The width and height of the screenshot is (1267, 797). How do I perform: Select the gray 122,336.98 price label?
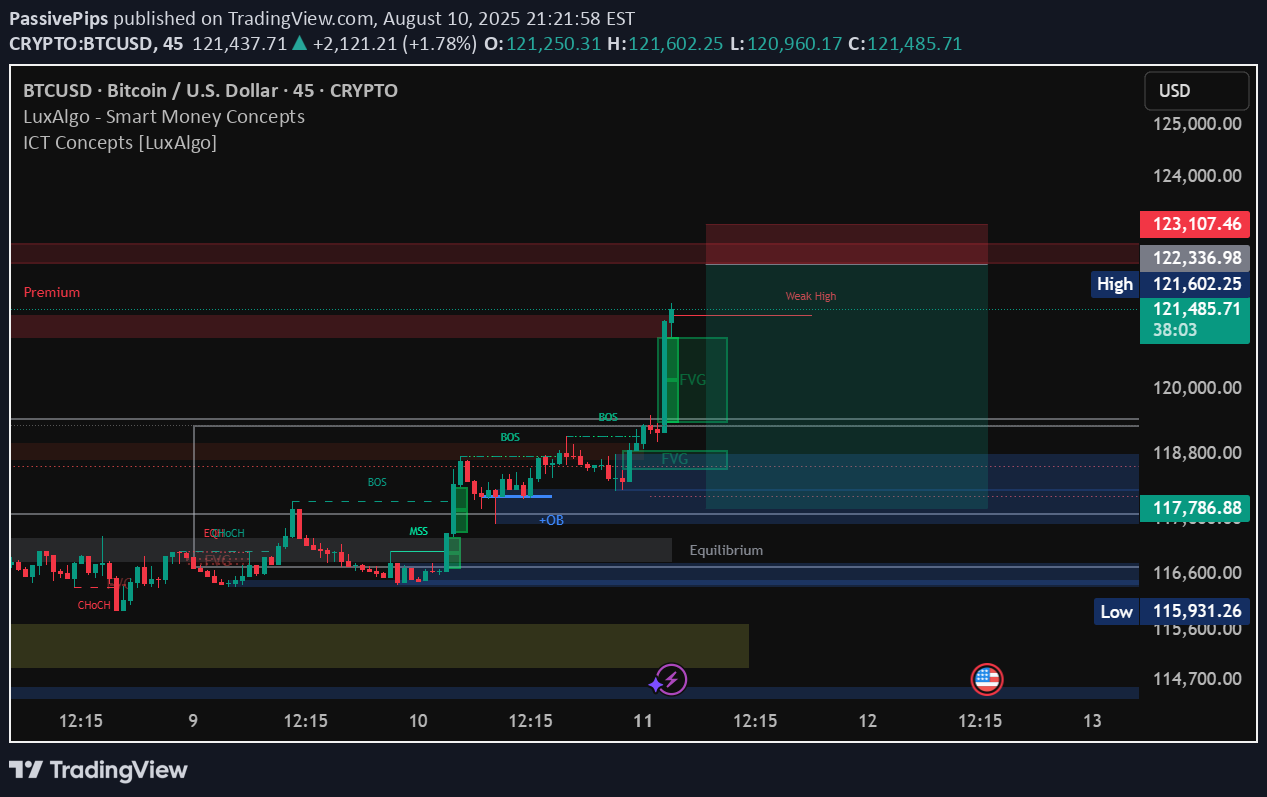pos(1194,258)
